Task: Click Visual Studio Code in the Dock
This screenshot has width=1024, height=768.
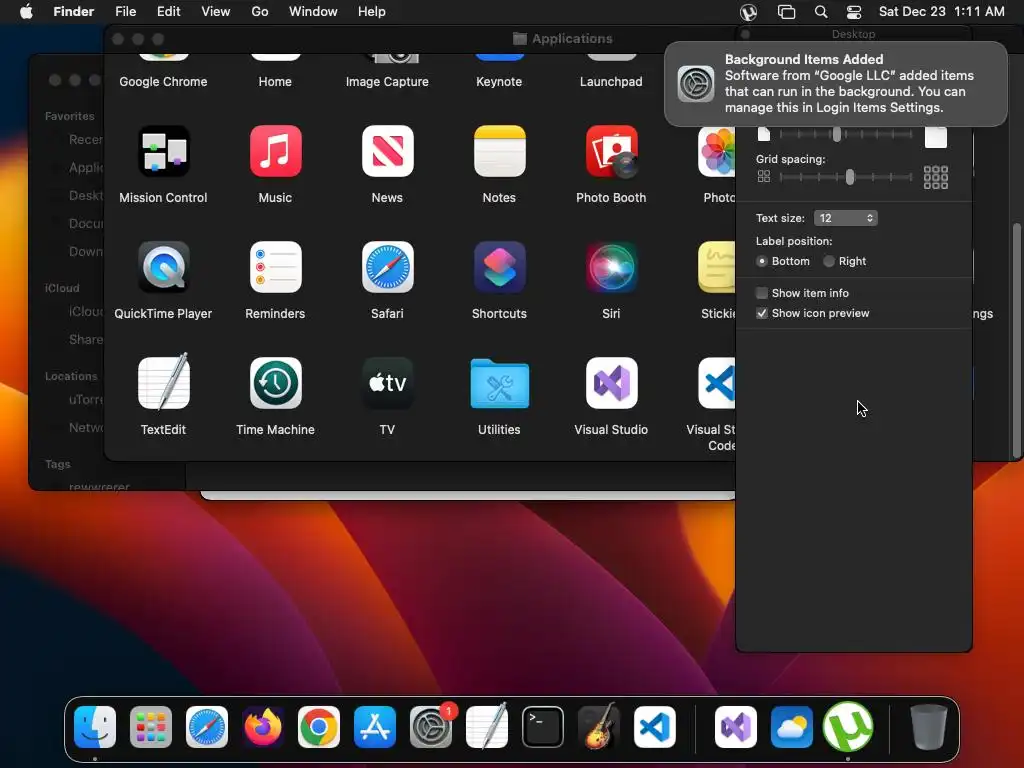Action: tap(655, 727)
